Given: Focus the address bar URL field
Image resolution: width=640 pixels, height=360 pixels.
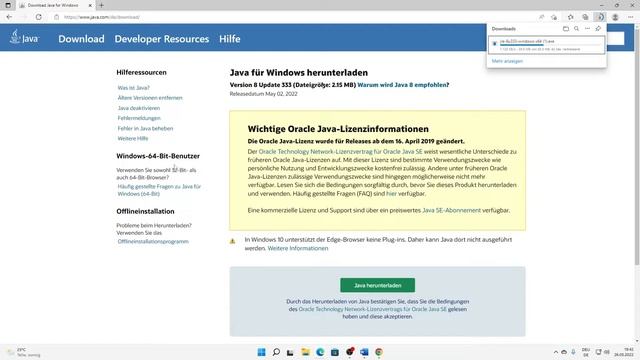Looking at the screenshot, I should [x=101, y=17].
